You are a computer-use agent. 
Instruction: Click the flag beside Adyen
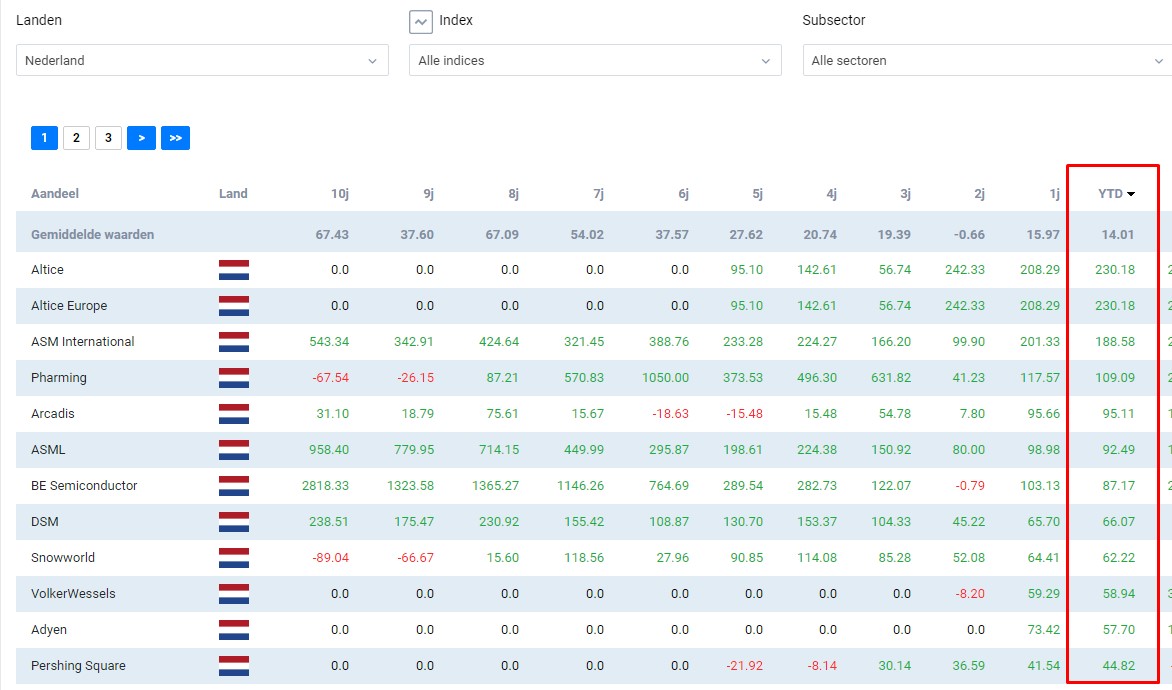[234, 629]
